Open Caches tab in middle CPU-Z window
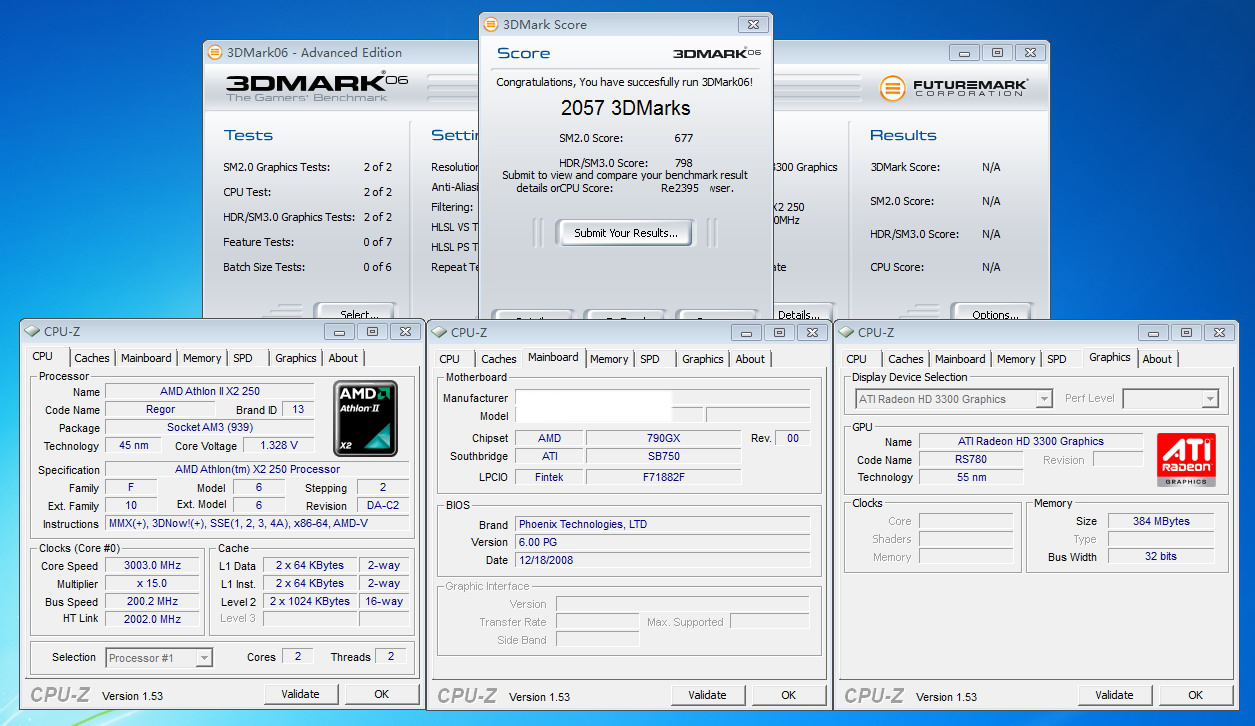Screen dimensions: 1255x726 [x=499, y=359]
